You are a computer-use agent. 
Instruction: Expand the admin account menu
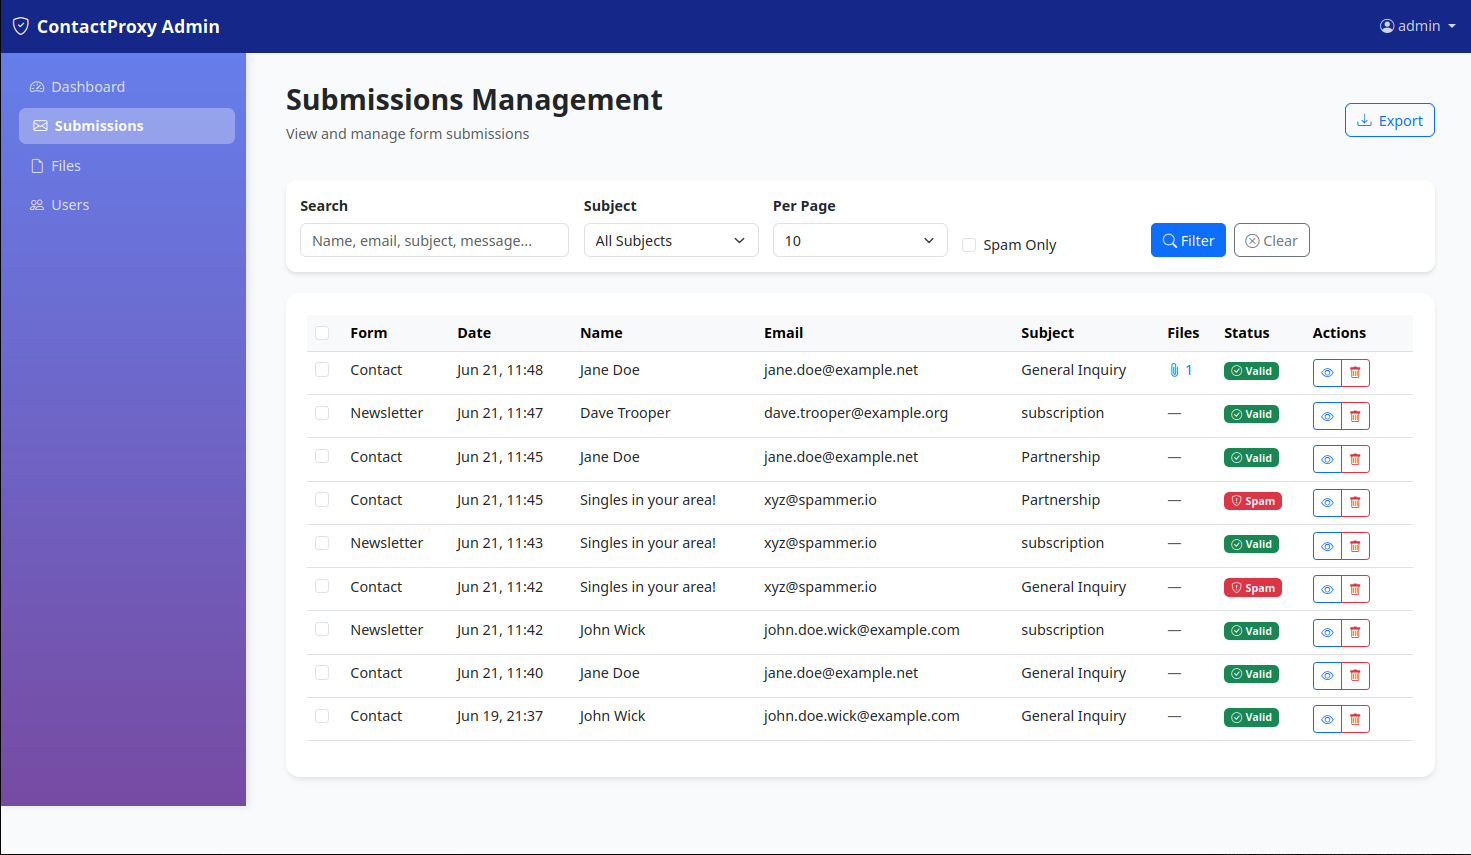click(1416, 25)
